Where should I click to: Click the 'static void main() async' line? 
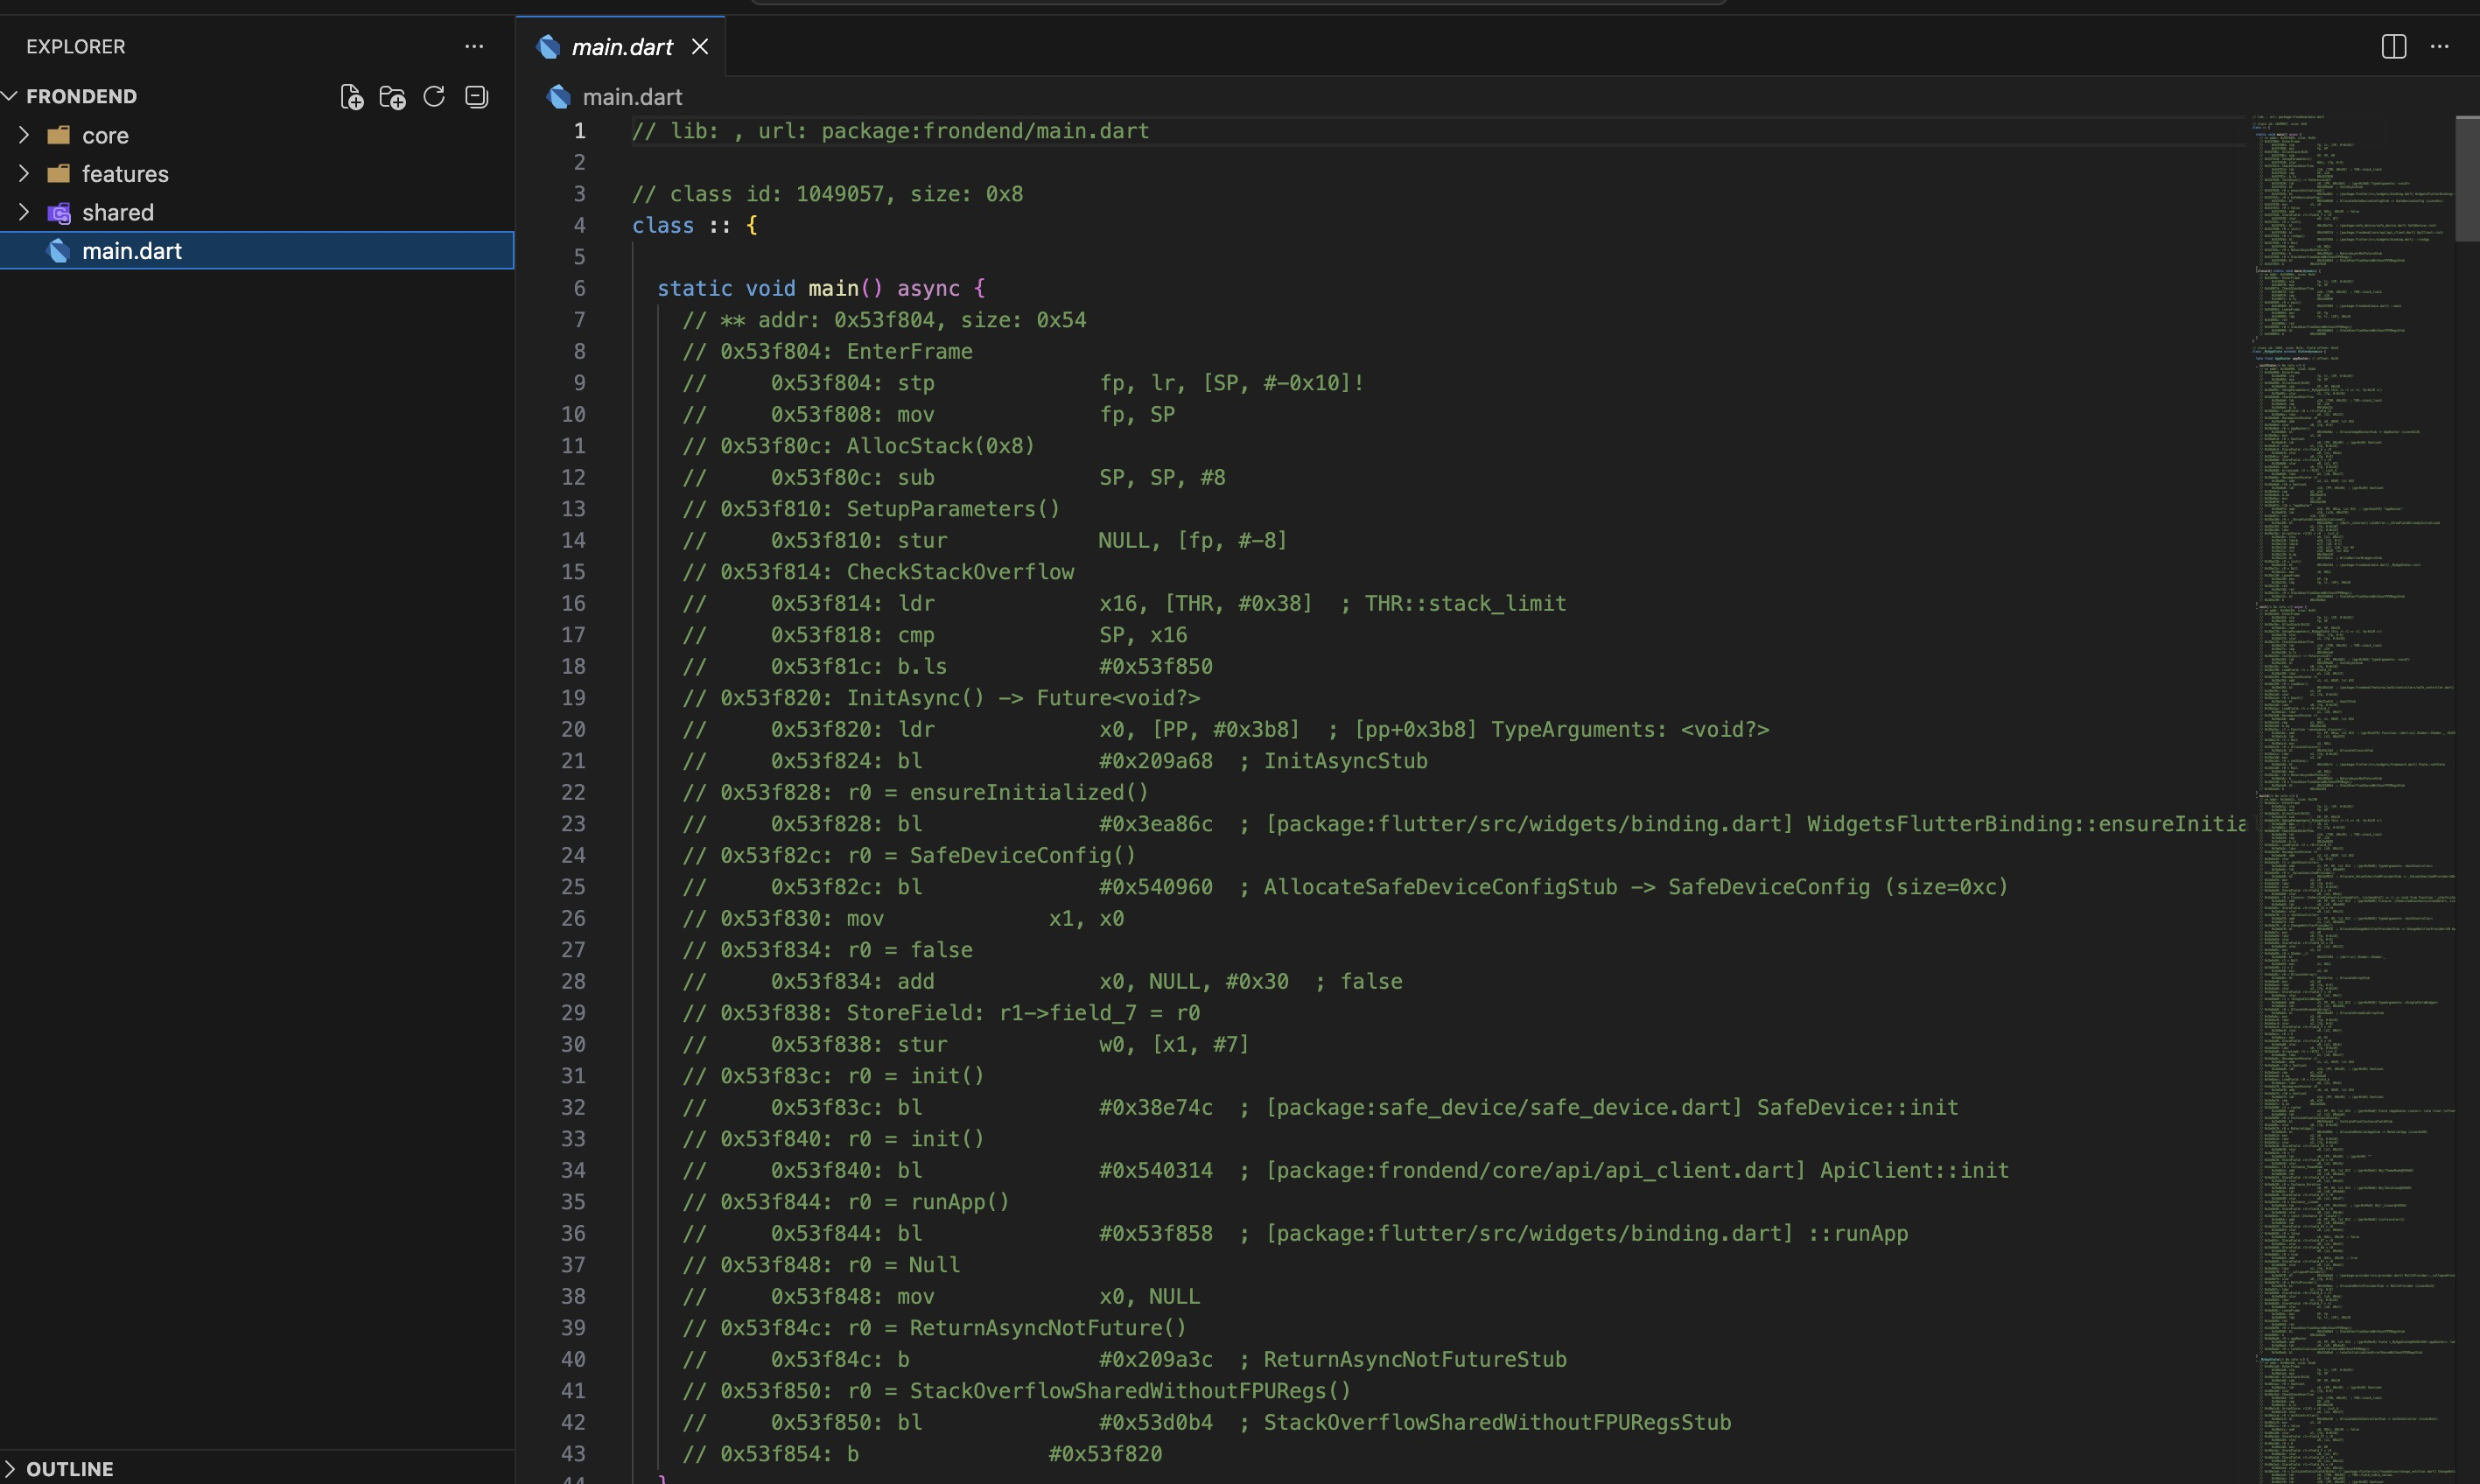coord(821,288)
